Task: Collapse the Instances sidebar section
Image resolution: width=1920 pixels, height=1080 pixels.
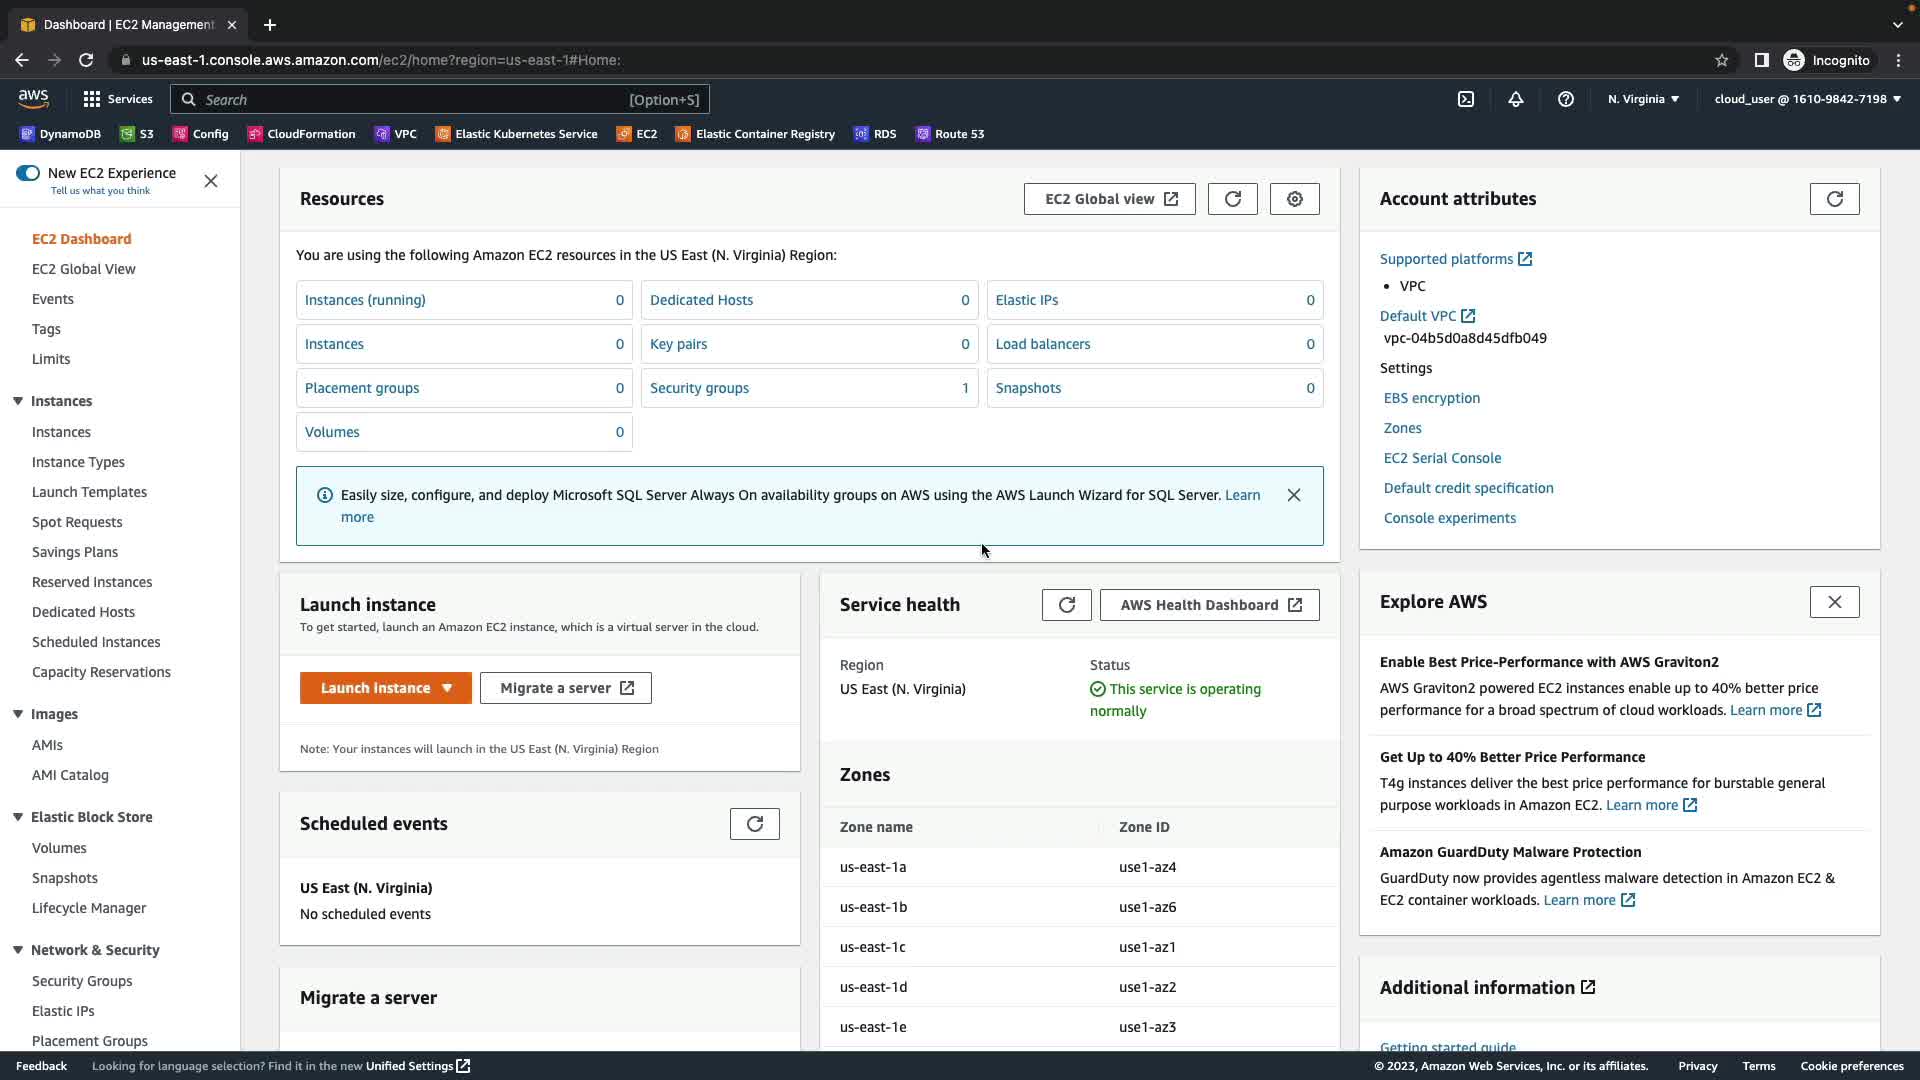Action: click(18, 401)
